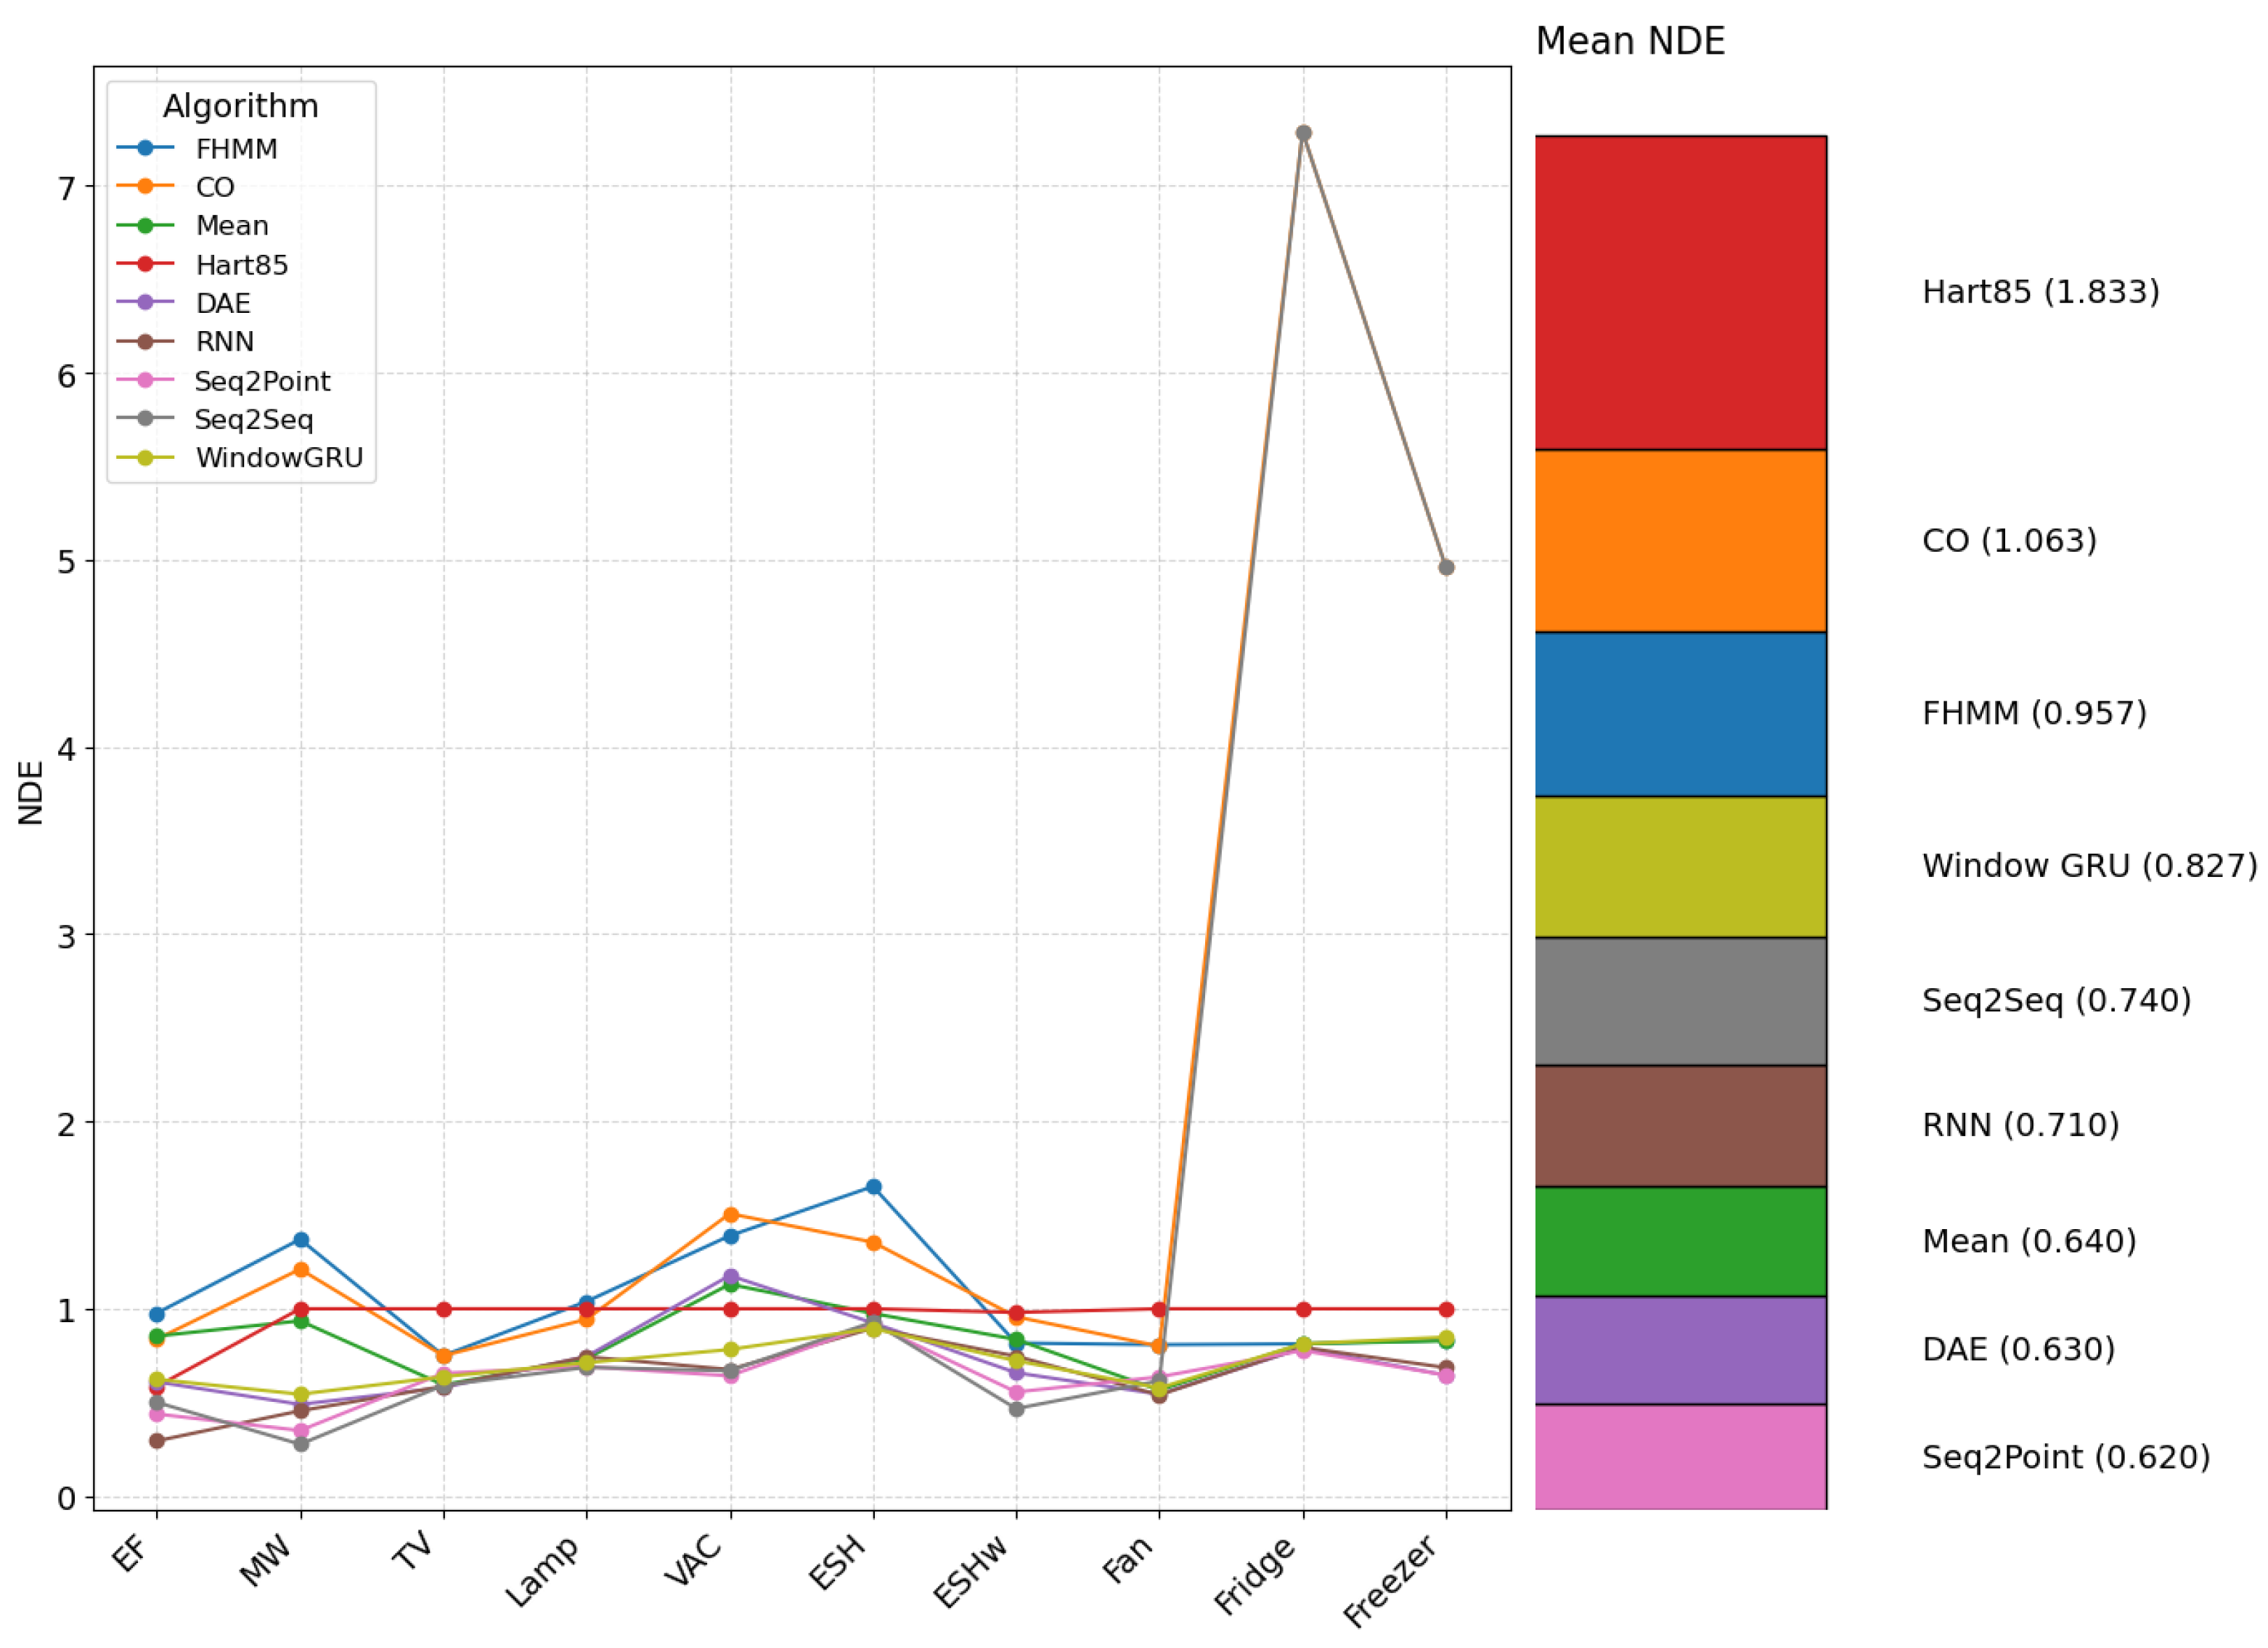Click the Algorithm legend title
2268x1648 pixels.
click(240, 106)
